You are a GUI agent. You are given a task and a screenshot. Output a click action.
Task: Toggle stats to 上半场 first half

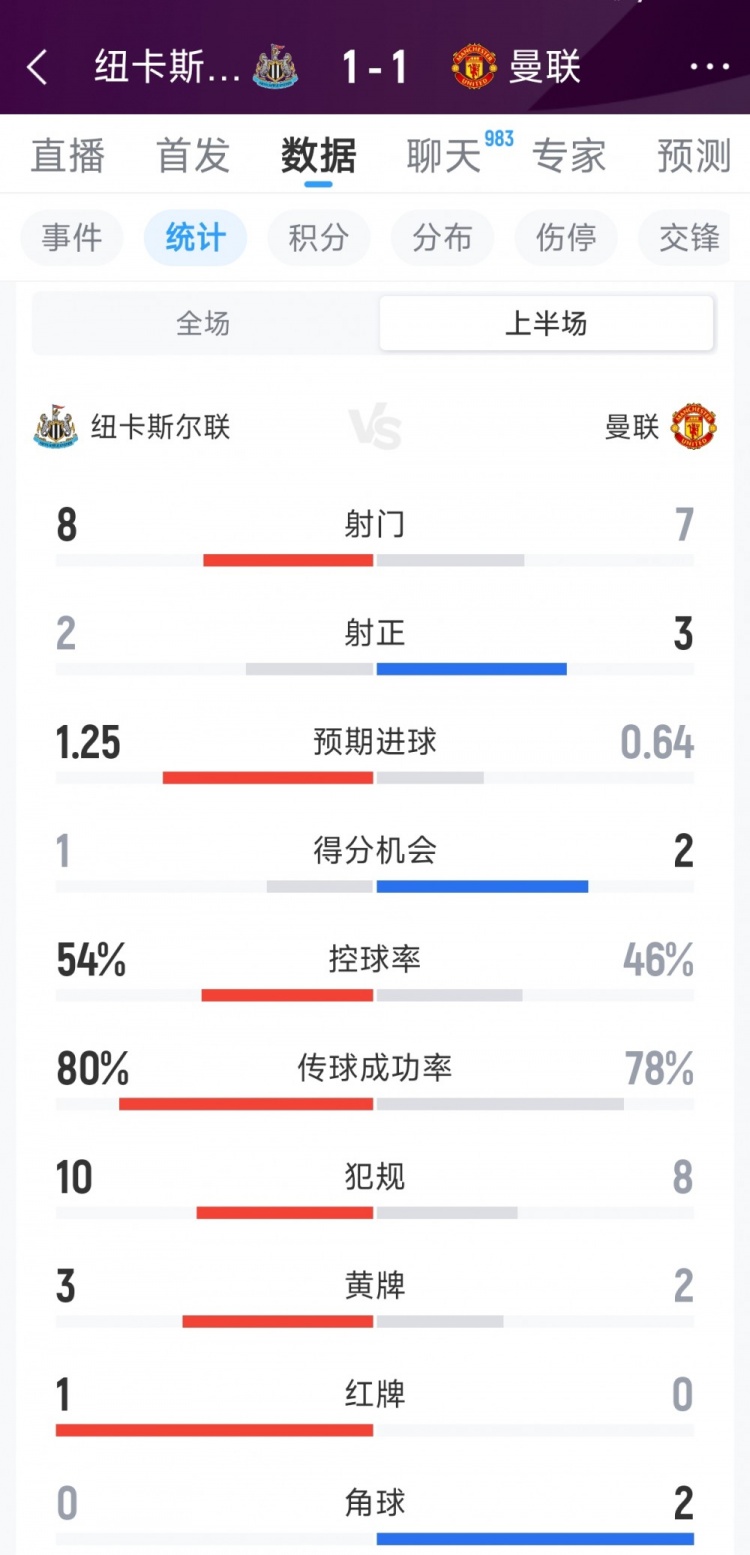tap(546, 324)
